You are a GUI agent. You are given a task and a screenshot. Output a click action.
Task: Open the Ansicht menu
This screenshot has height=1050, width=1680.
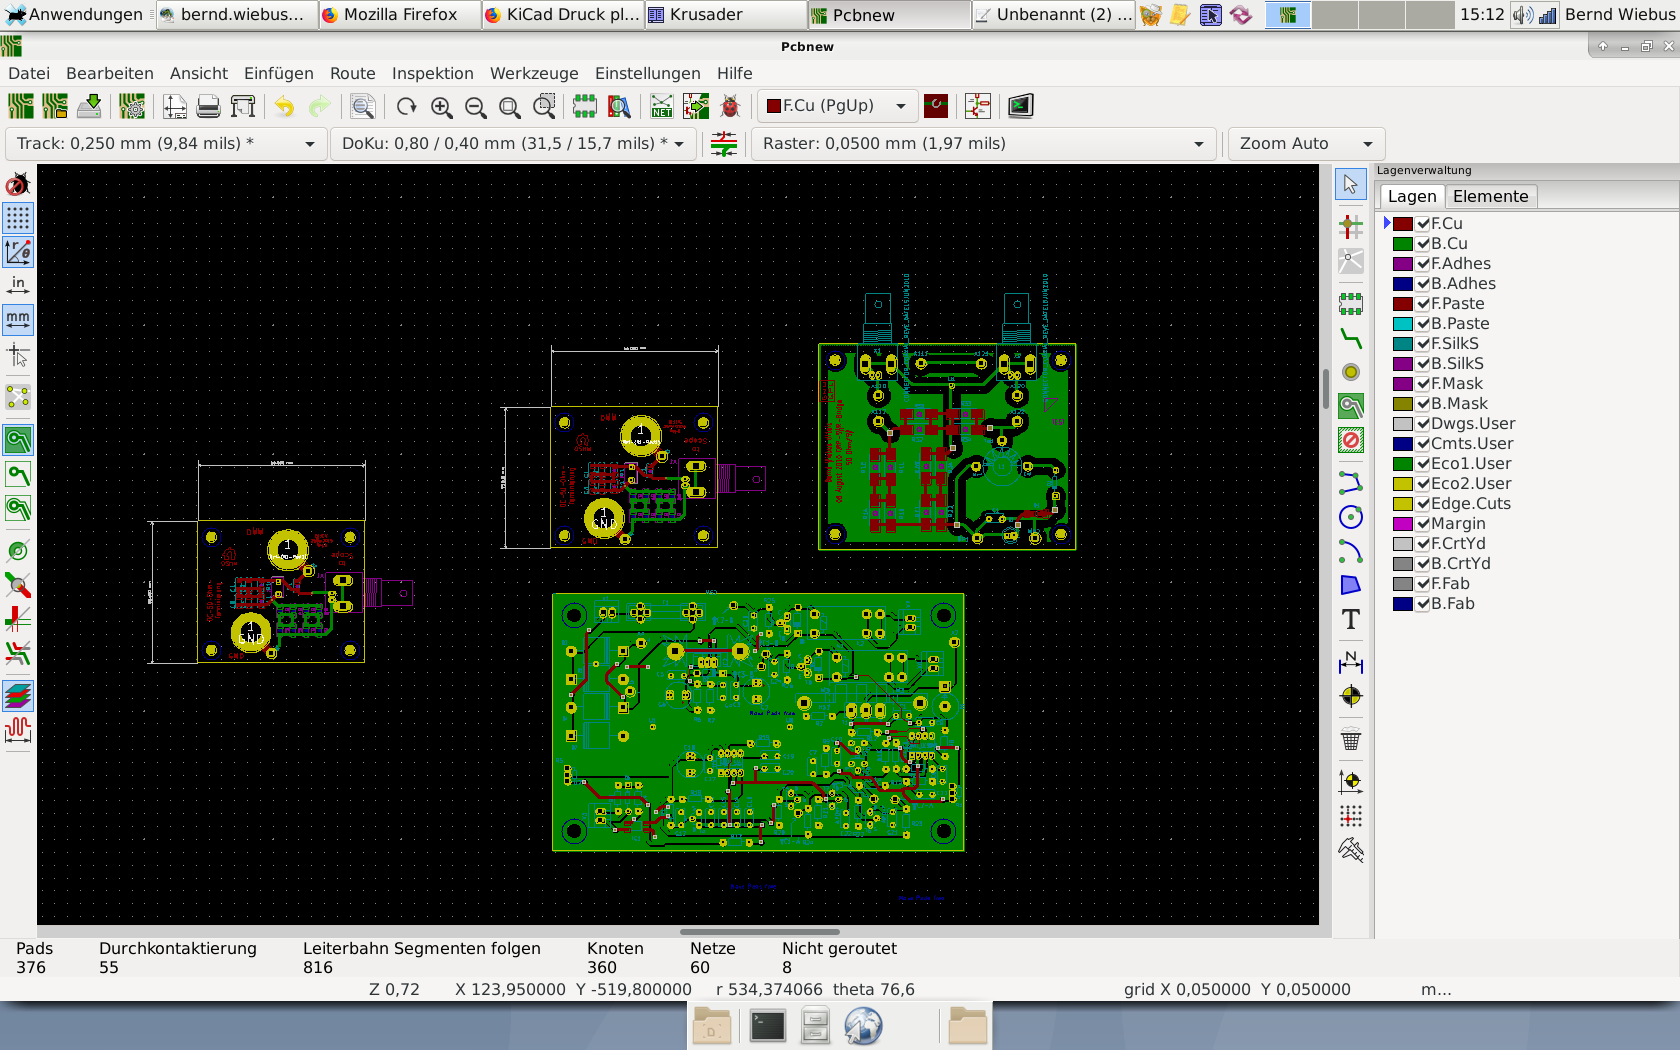point(199,74)
